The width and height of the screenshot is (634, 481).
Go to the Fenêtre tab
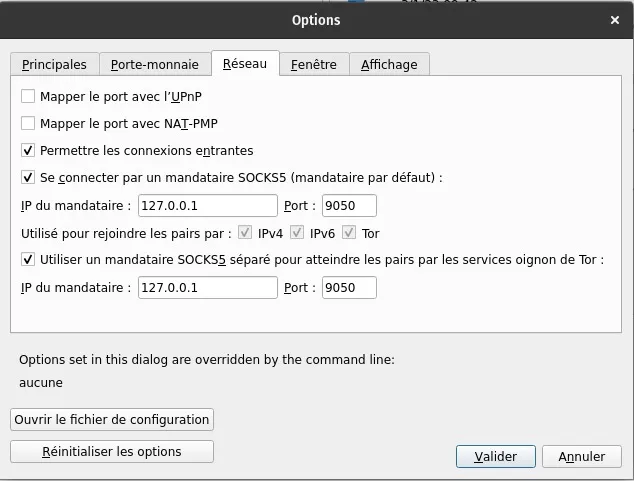[314, 64]
